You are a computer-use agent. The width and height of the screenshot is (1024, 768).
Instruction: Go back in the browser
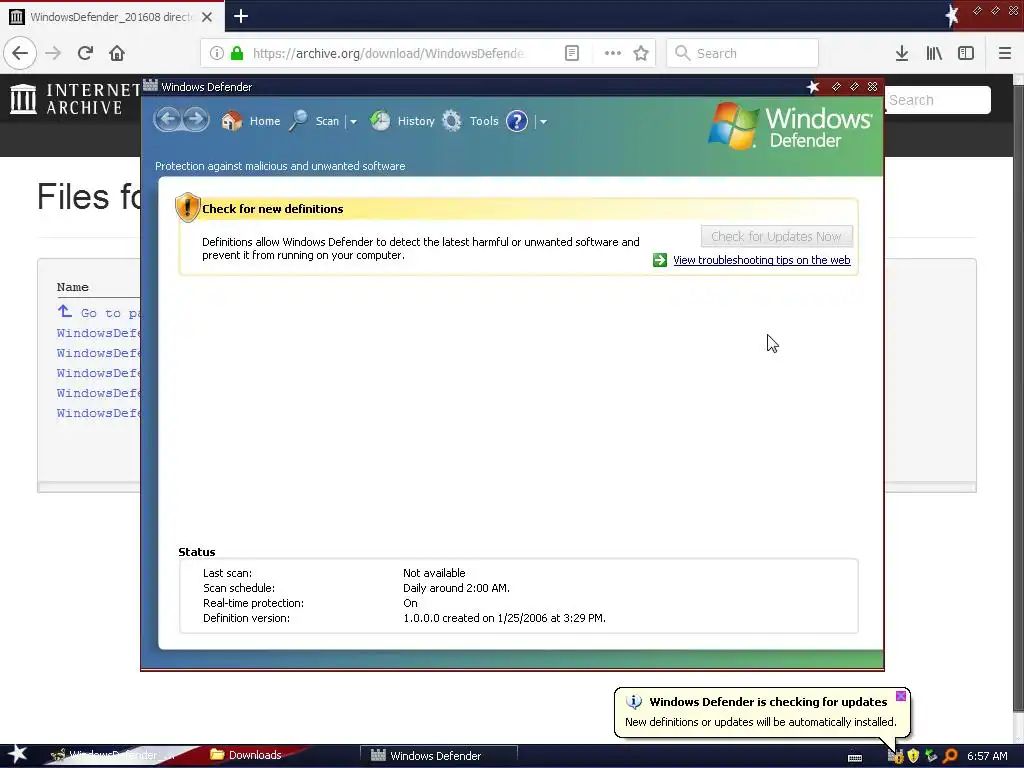click(20, 53)
